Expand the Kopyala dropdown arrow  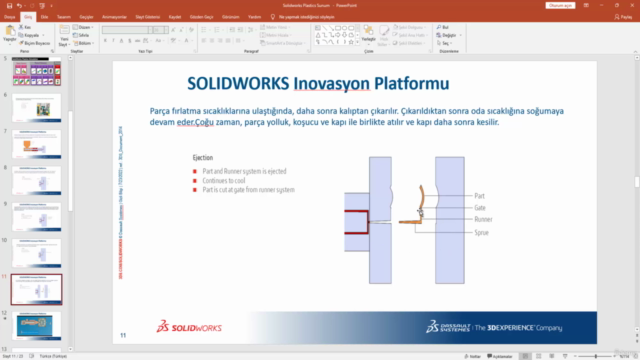tap(43, 35)
